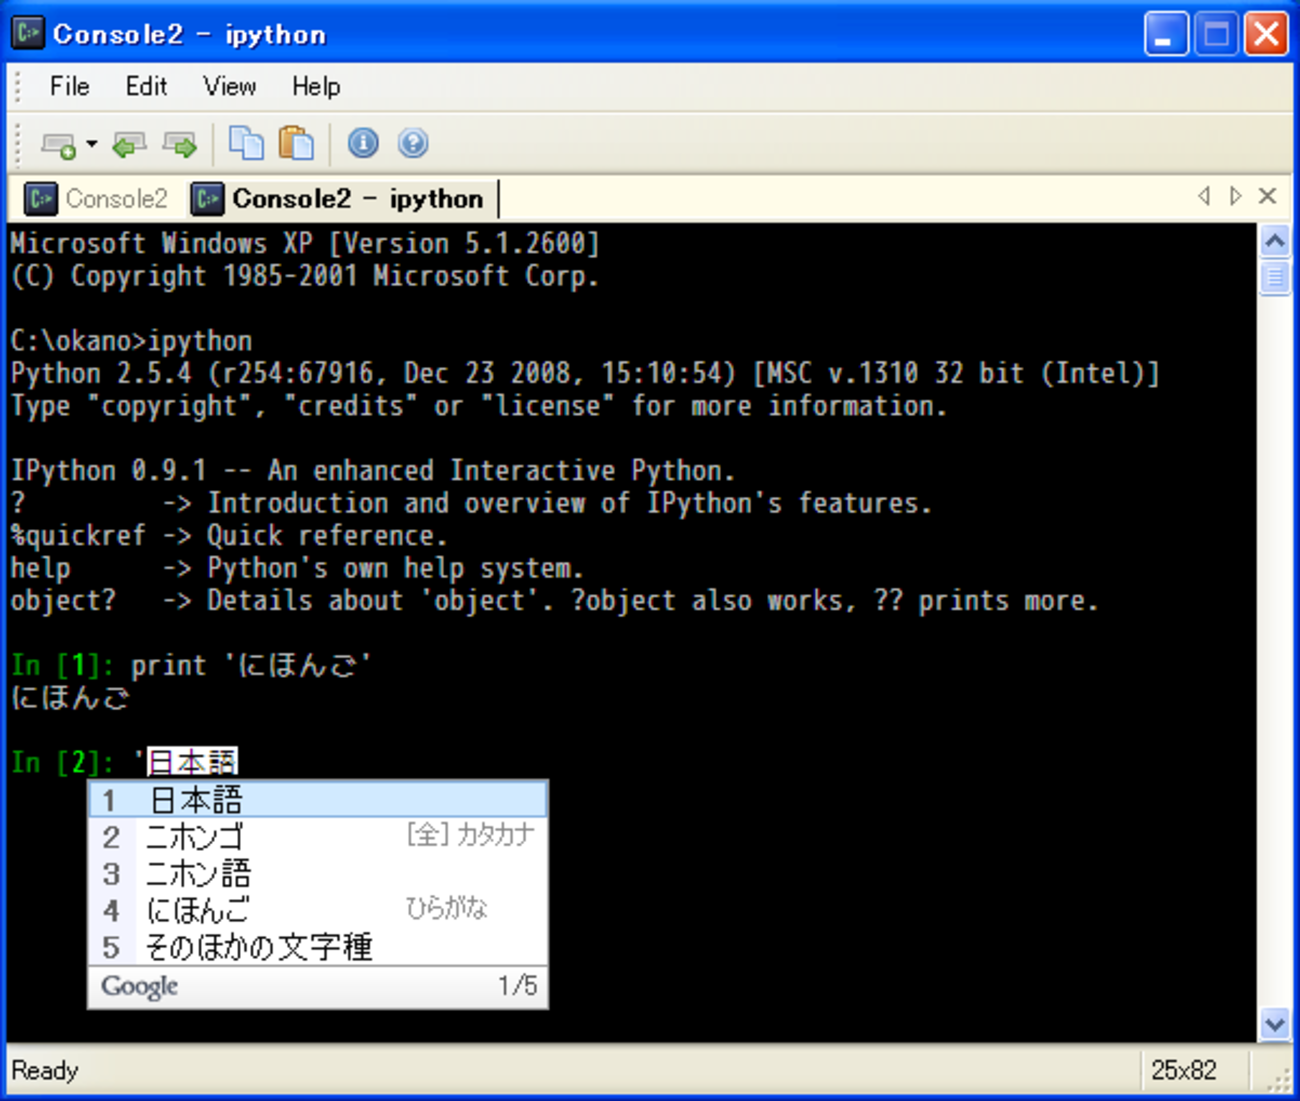The height and width of the screenshot is (1101, 1300).
Task: Open the Edit menu
Action: (x=146, y=87)
